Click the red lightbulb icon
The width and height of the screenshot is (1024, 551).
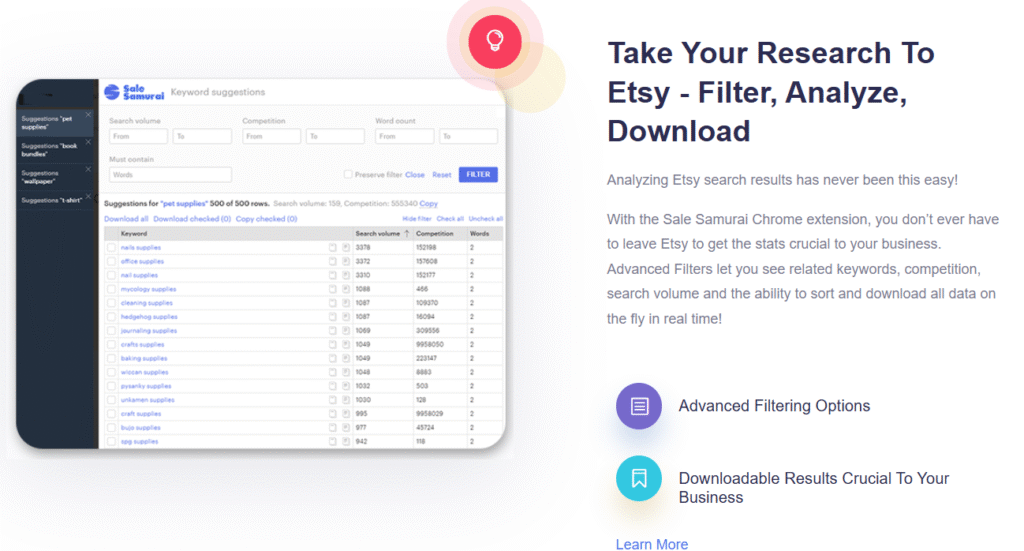(494, 42)
